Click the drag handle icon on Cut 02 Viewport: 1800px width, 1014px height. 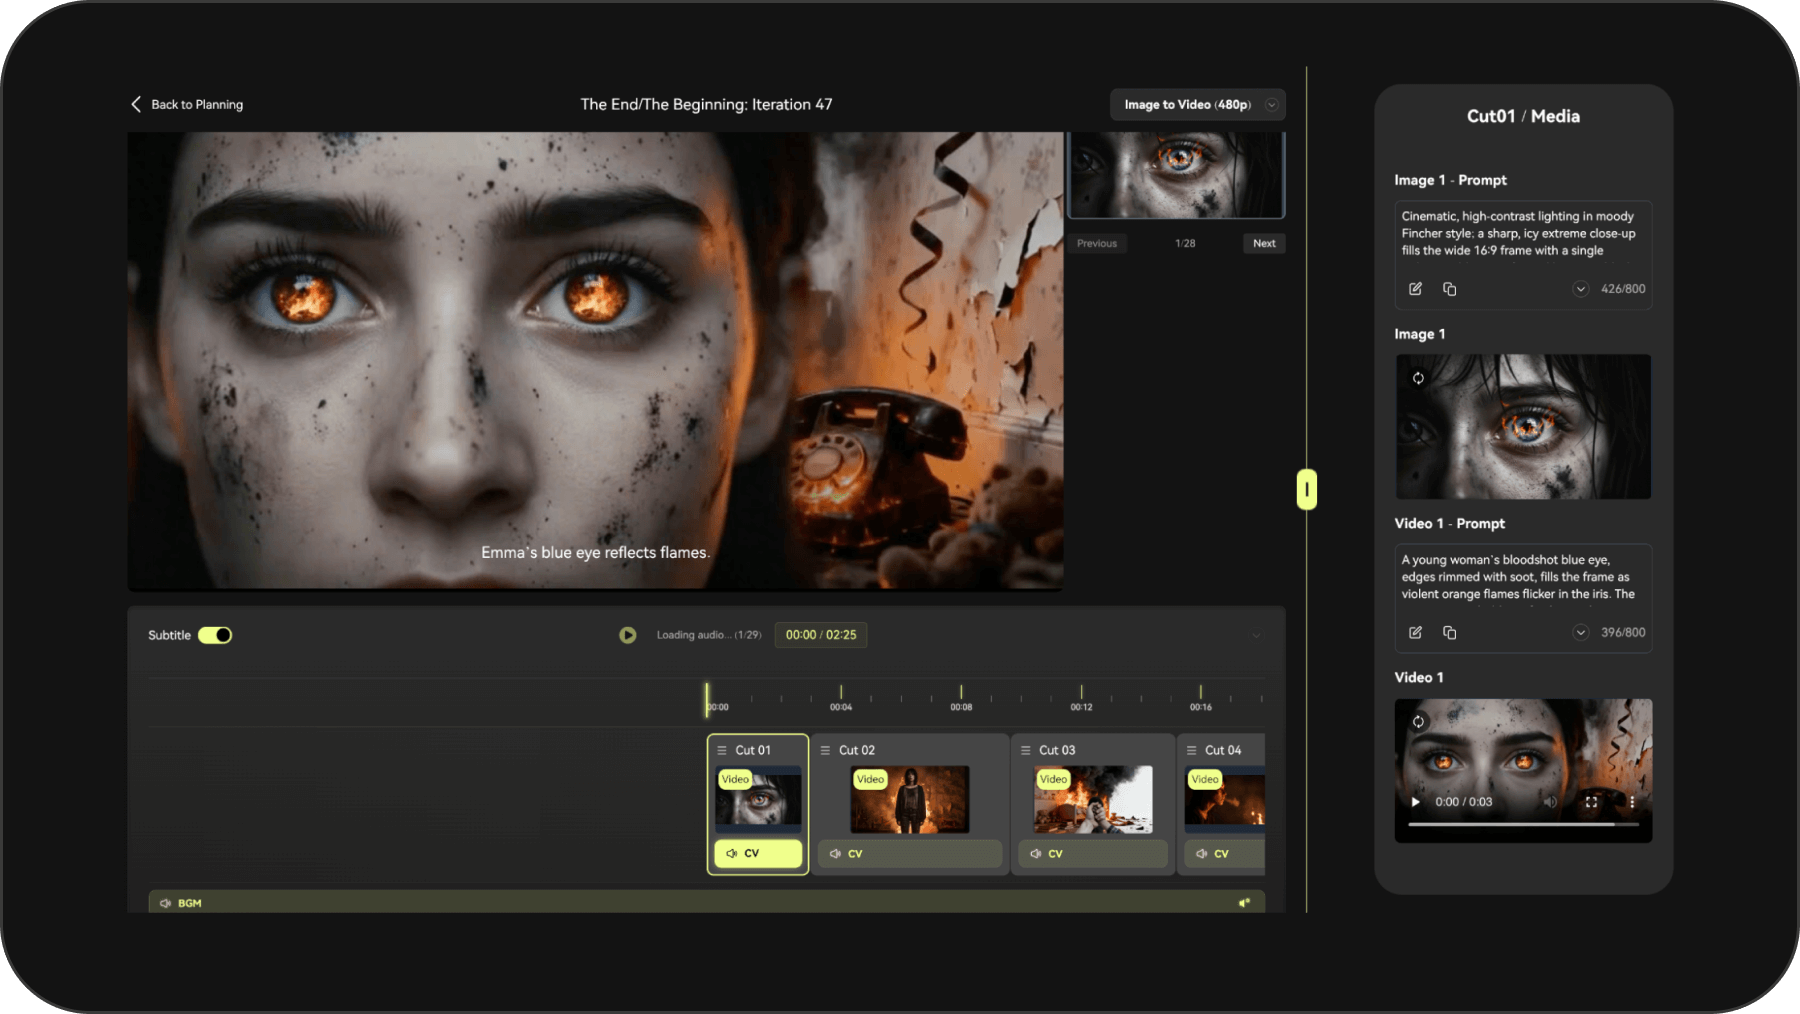[826, 749]
